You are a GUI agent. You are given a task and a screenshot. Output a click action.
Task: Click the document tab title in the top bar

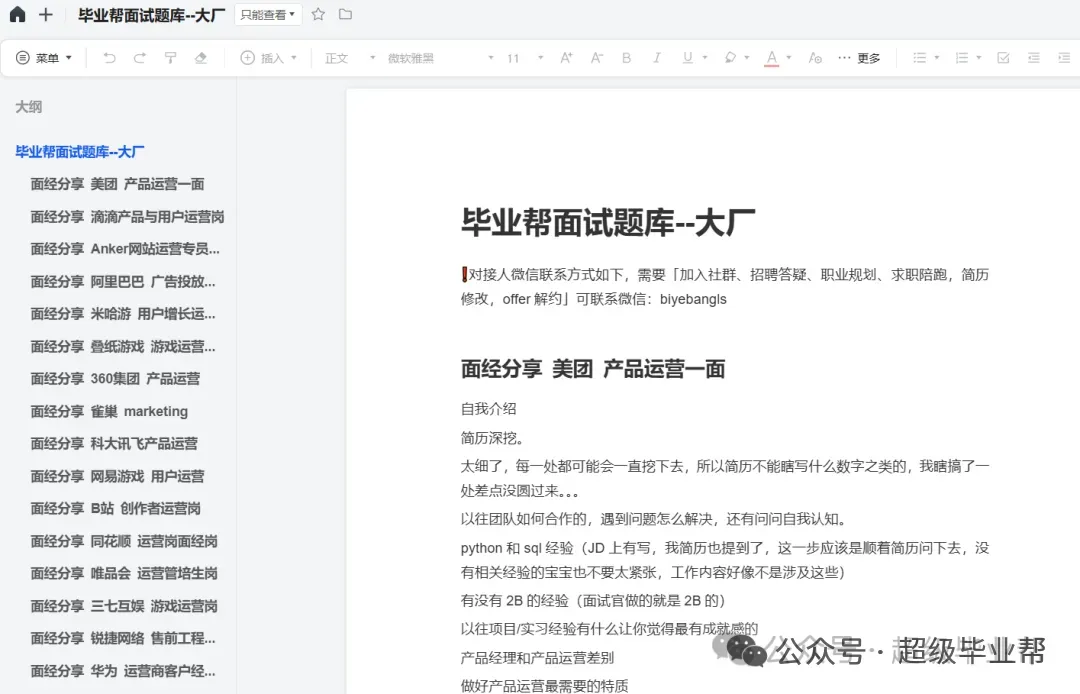[152, 14]
